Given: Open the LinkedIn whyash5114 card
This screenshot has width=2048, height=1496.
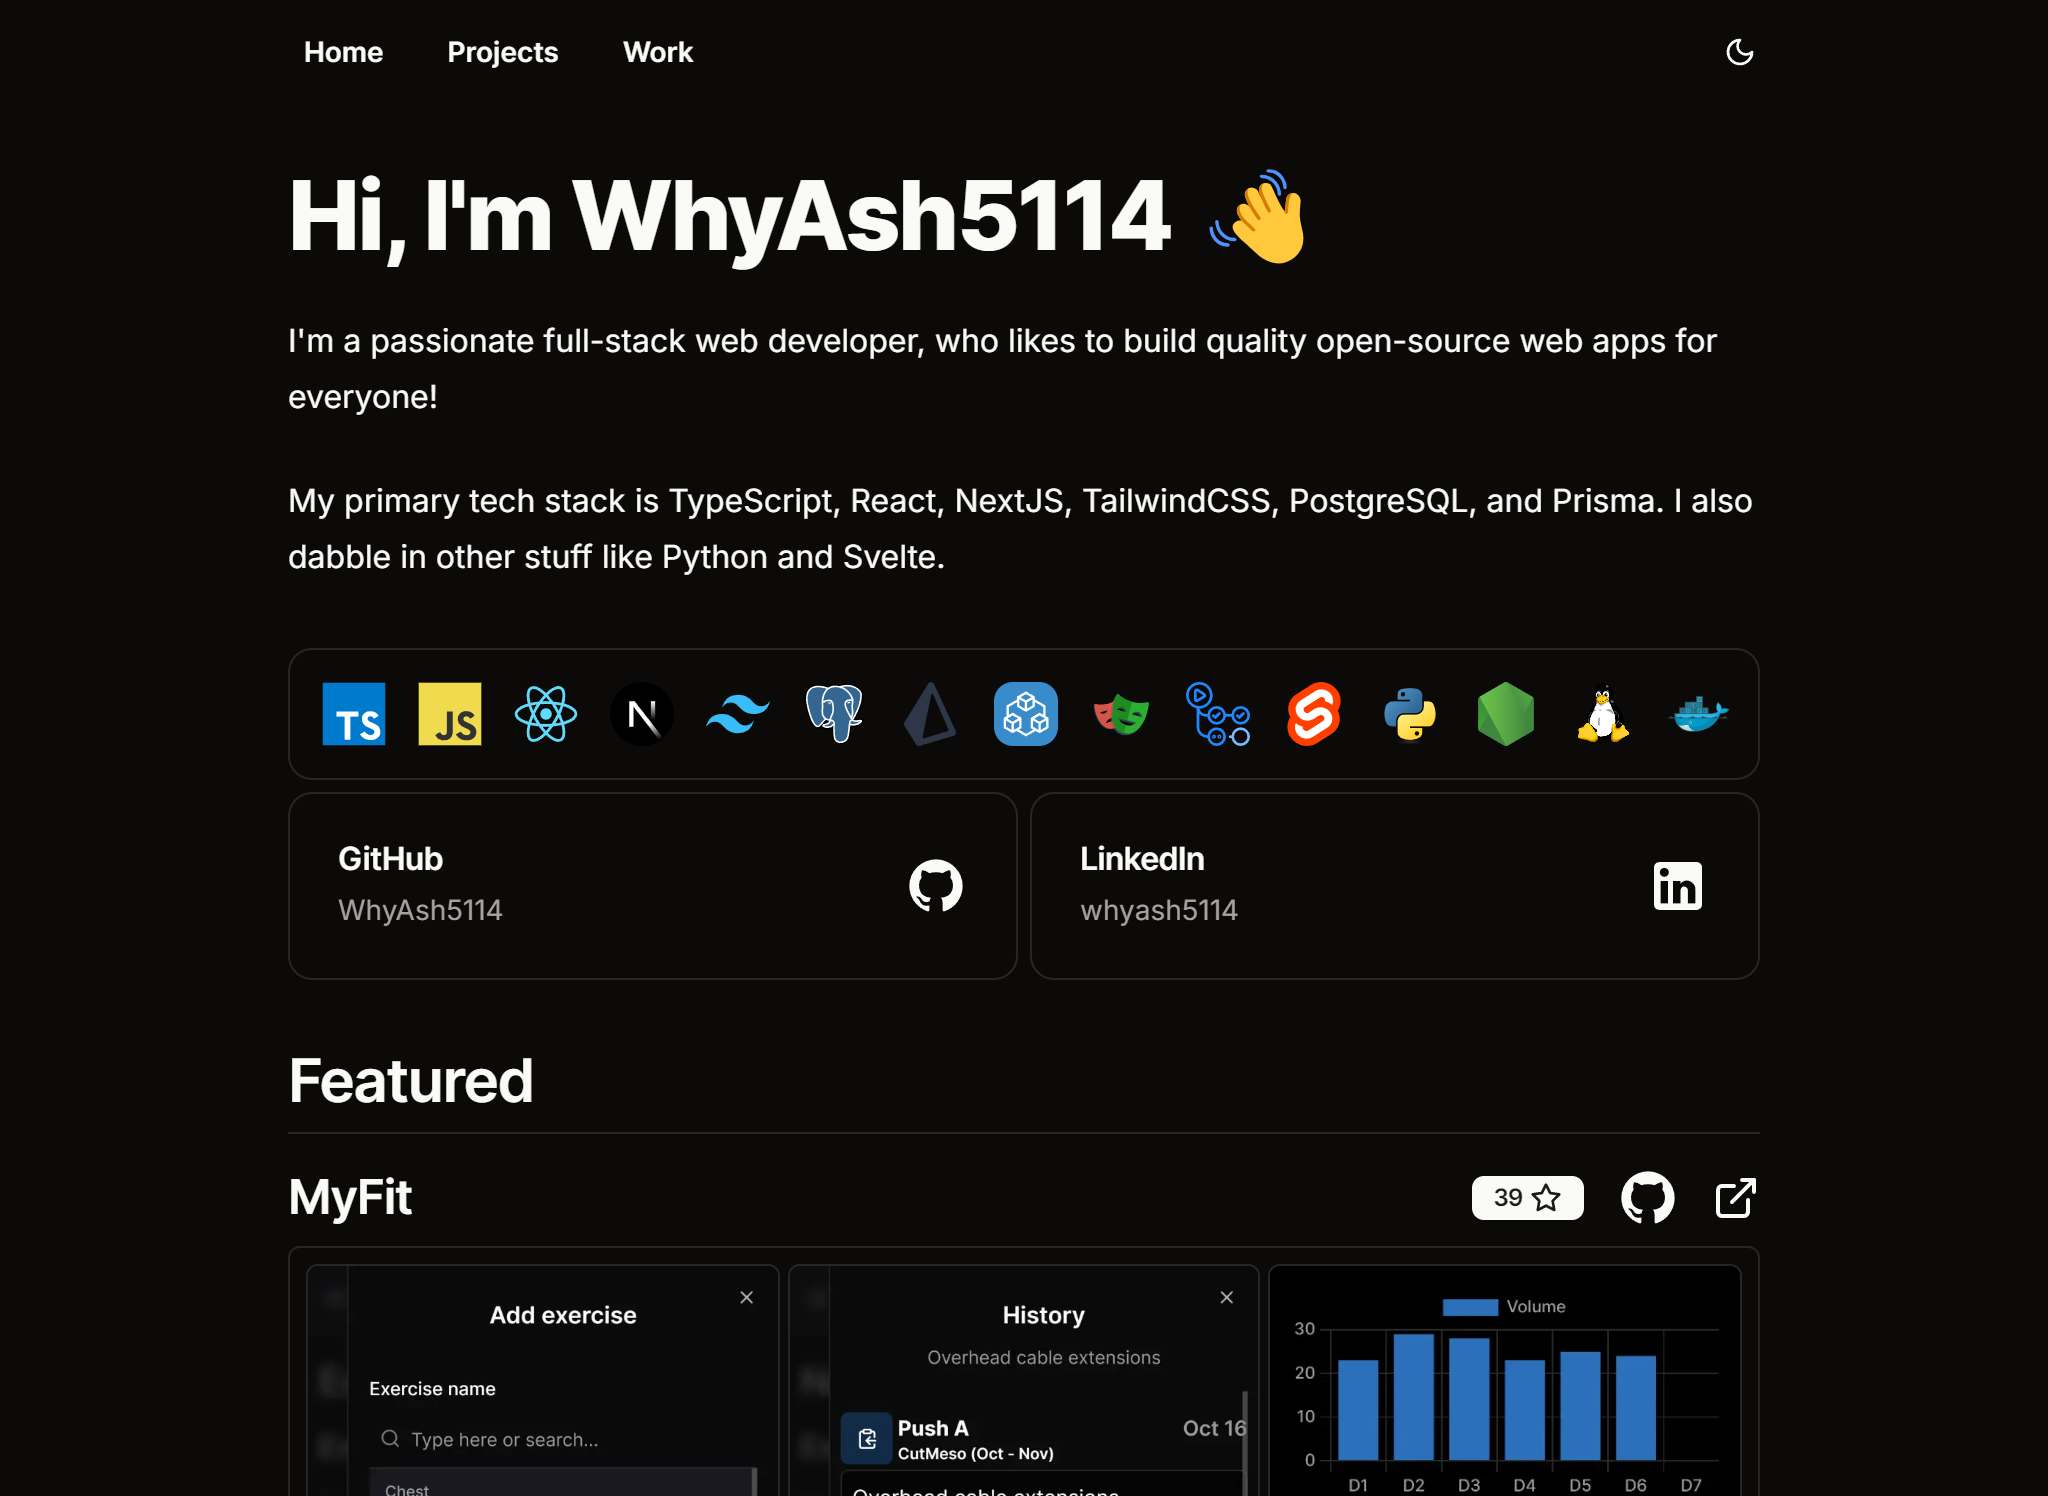Looking at the screenshot, I should (x=1394, y=886).
